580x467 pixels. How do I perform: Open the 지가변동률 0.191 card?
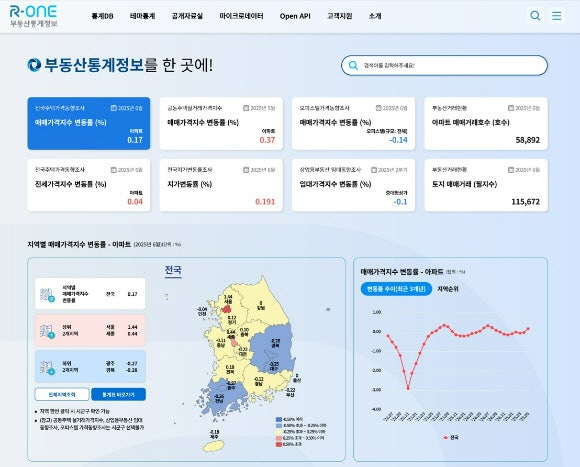pos(221,185)
